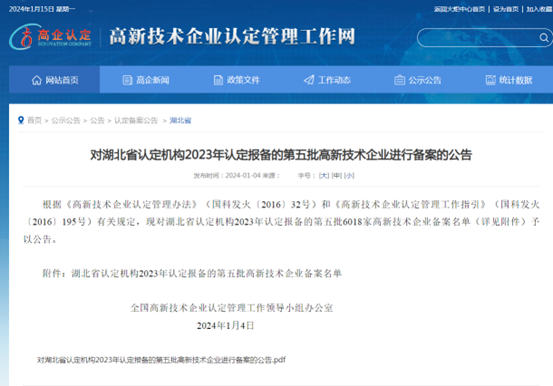Viewport: 553px width, 386px height.
Task: Click the paper-plane icon beside 工作动态
Action: (x=309, y=80)
